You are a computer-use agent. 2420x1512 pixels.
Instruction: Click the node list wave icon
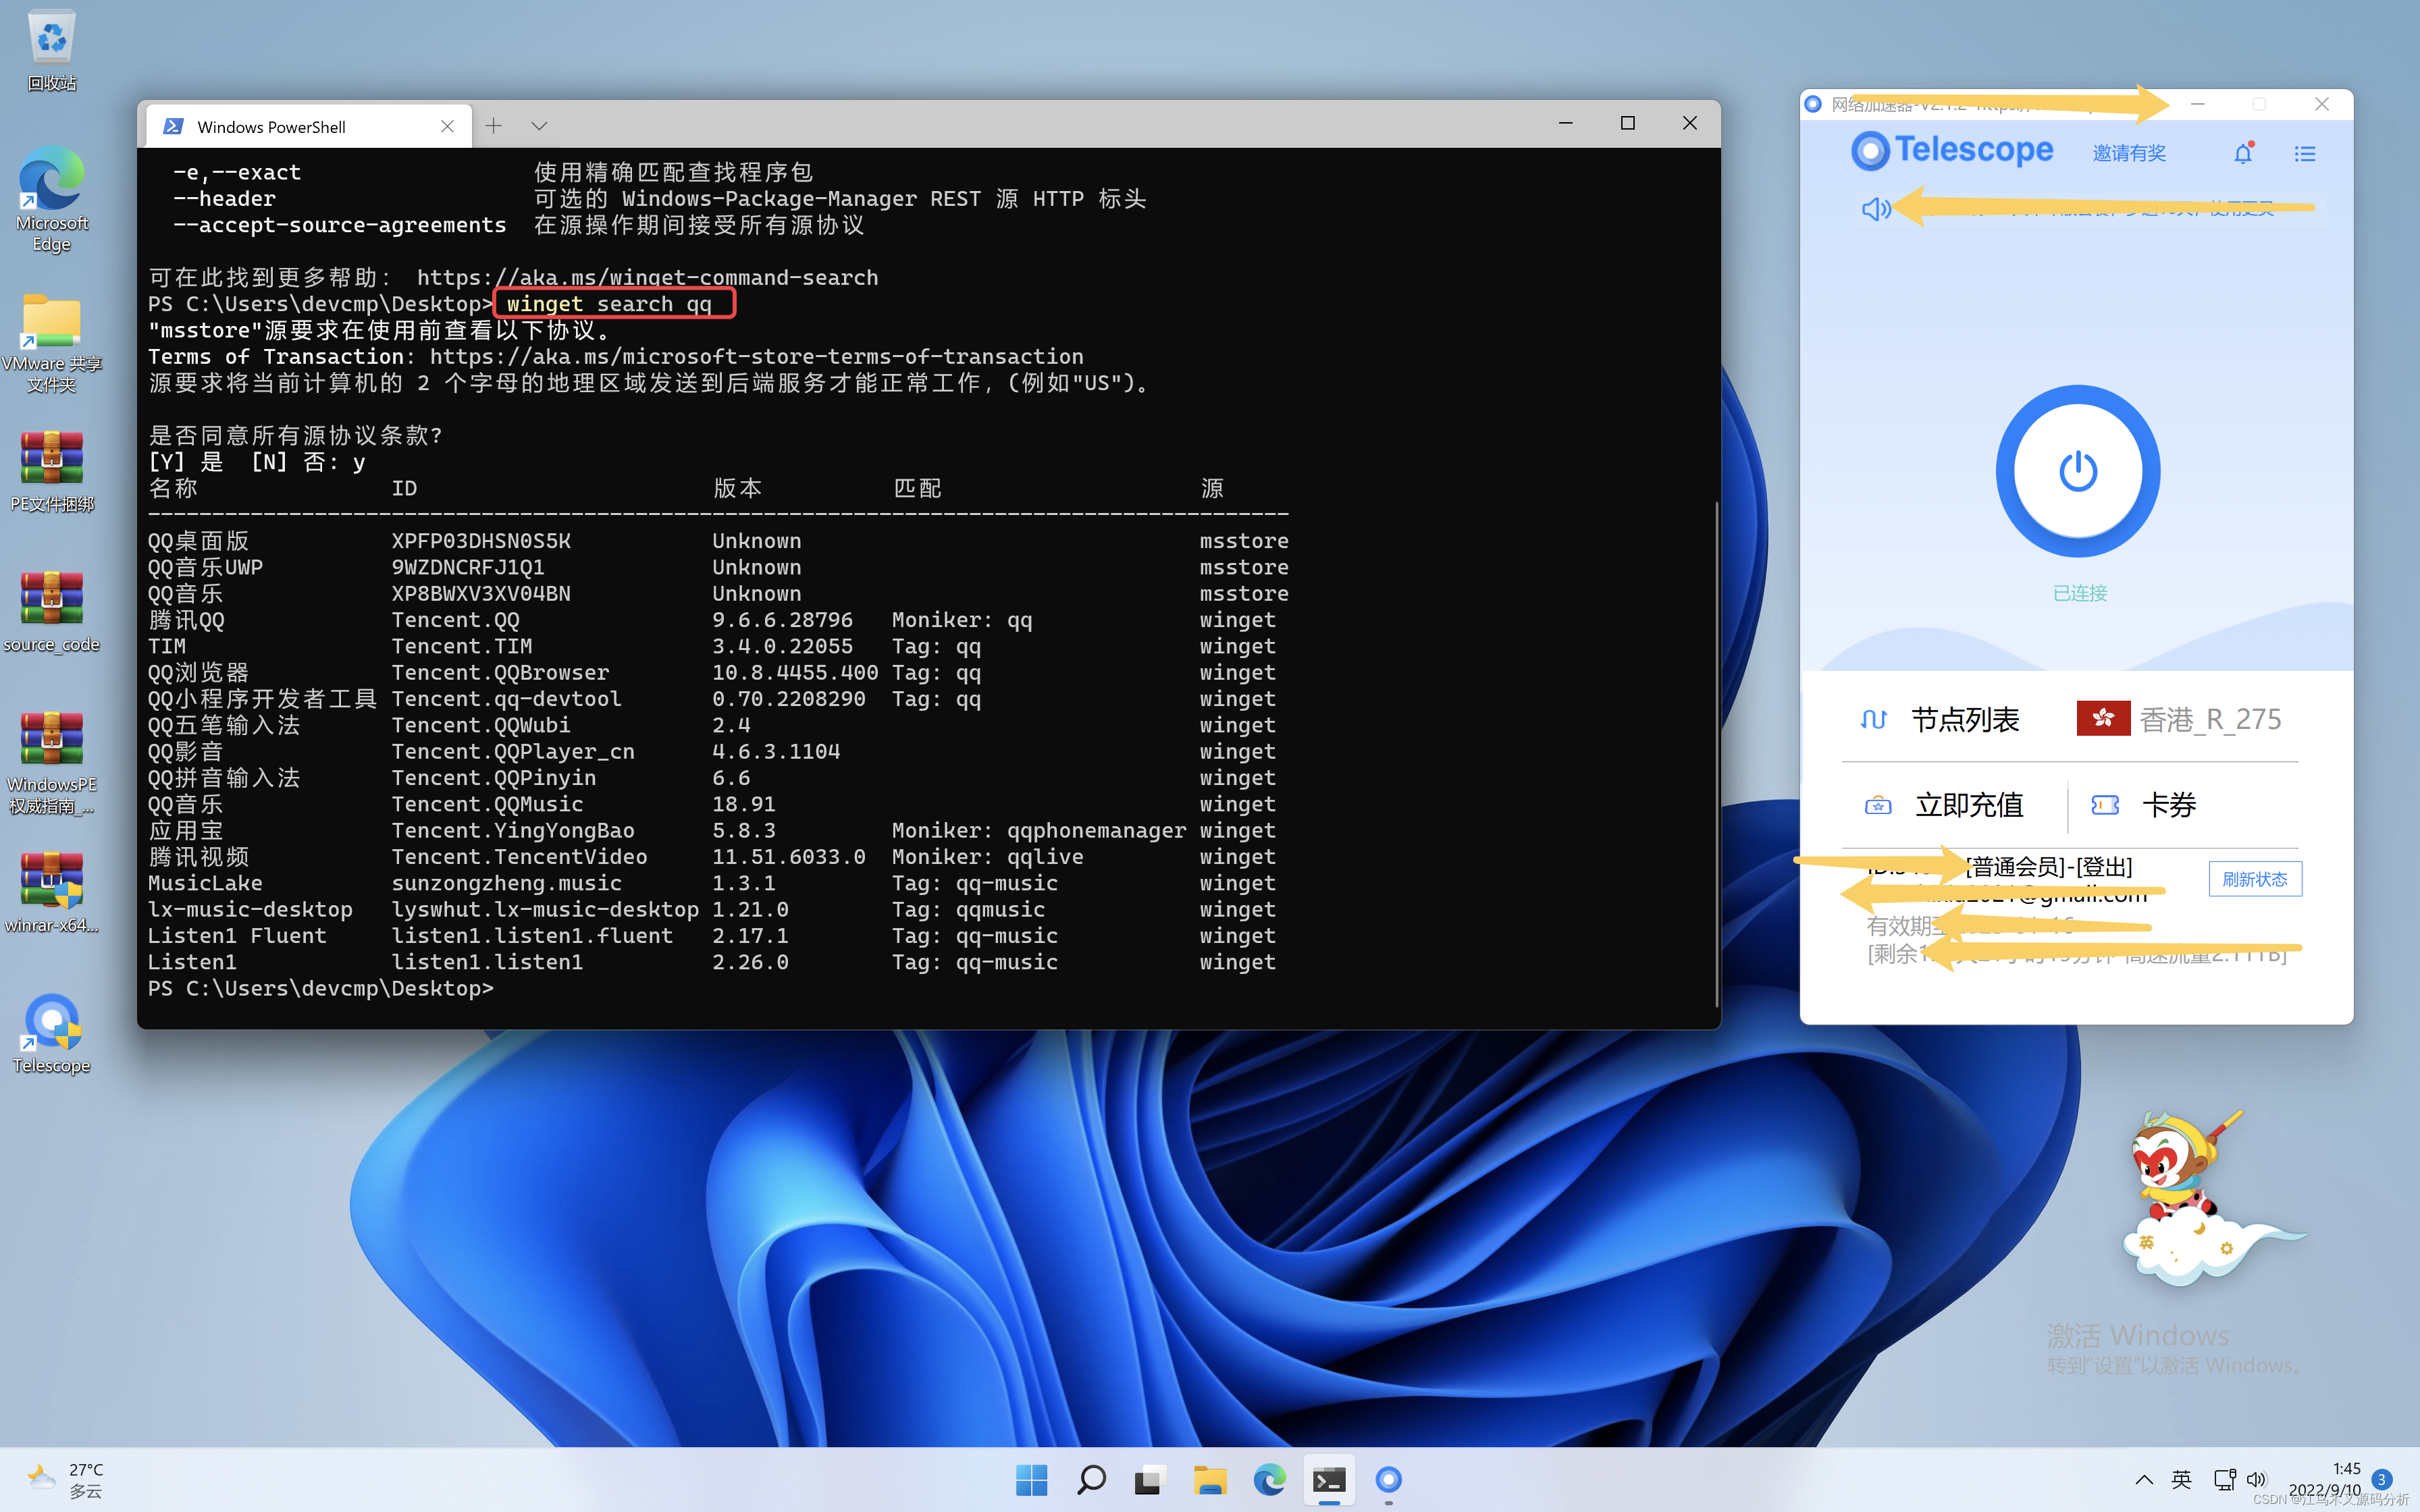[x=1873, y=719]
